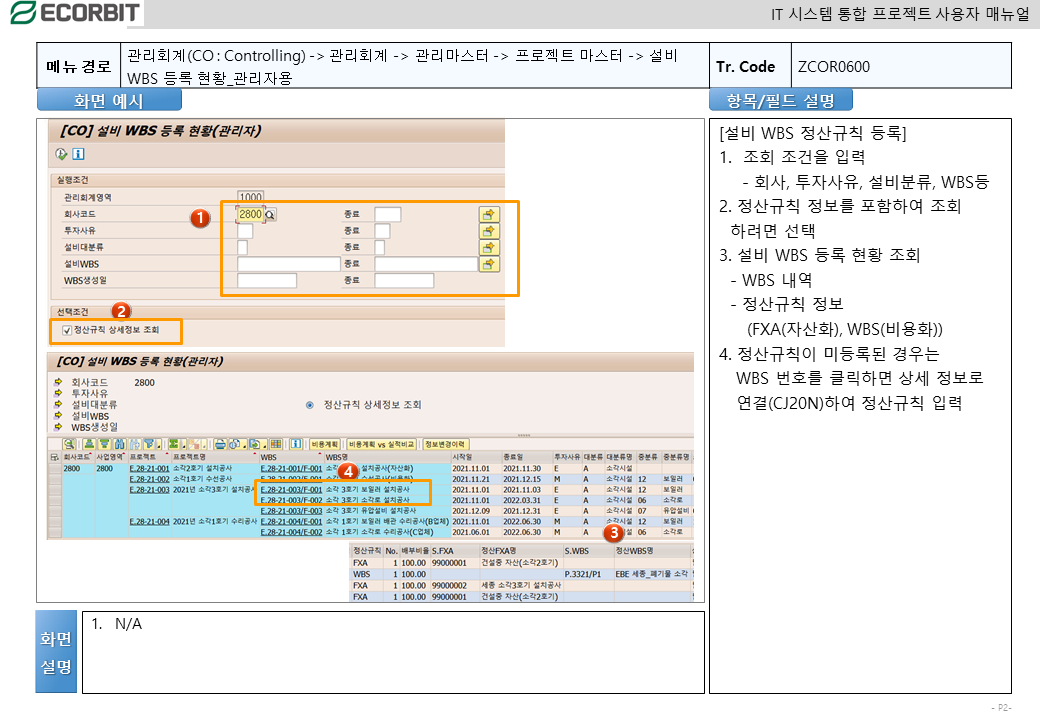Click the S.FXA column header

(x=454, y=551)
